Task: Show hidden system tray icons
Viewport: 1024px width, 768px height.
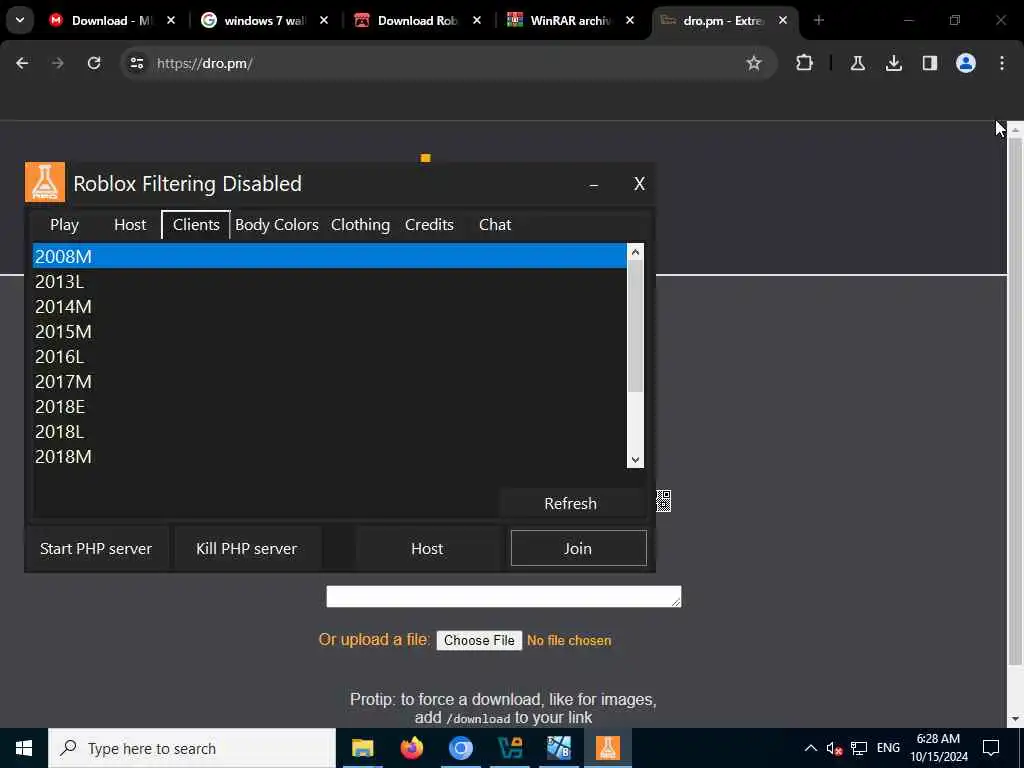Action: 810,748
